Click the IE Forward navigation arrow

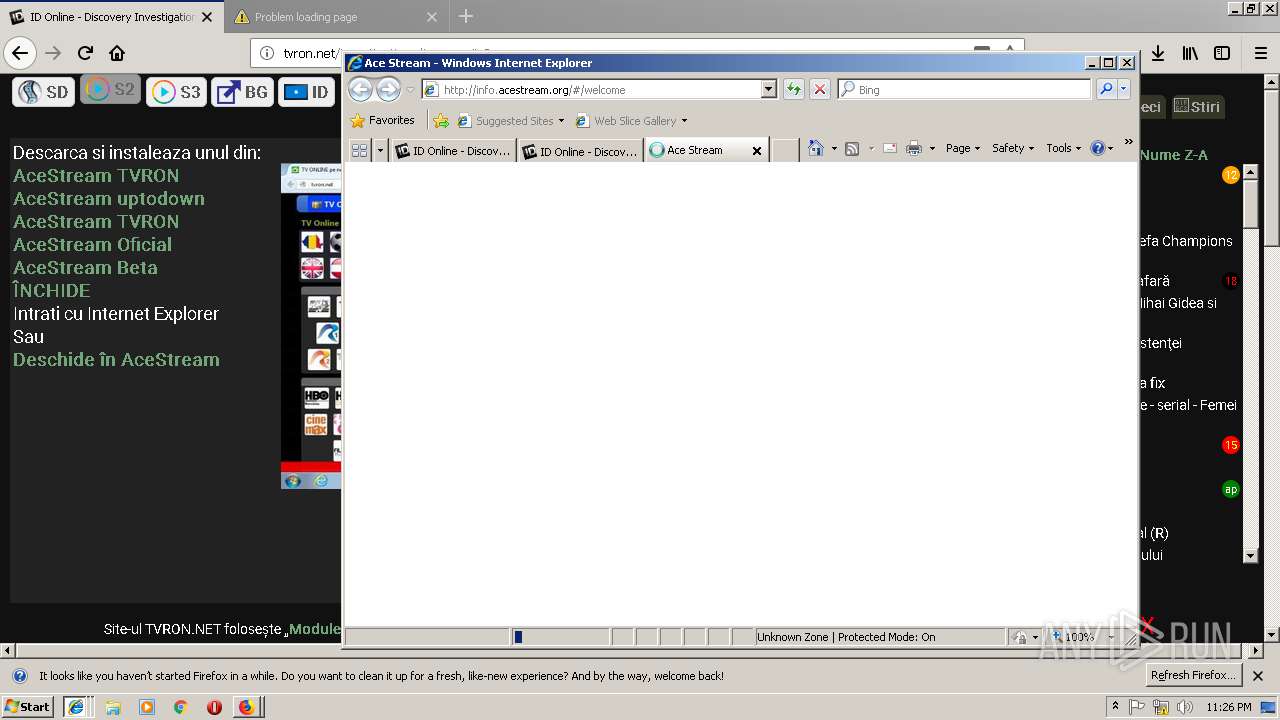388,90
